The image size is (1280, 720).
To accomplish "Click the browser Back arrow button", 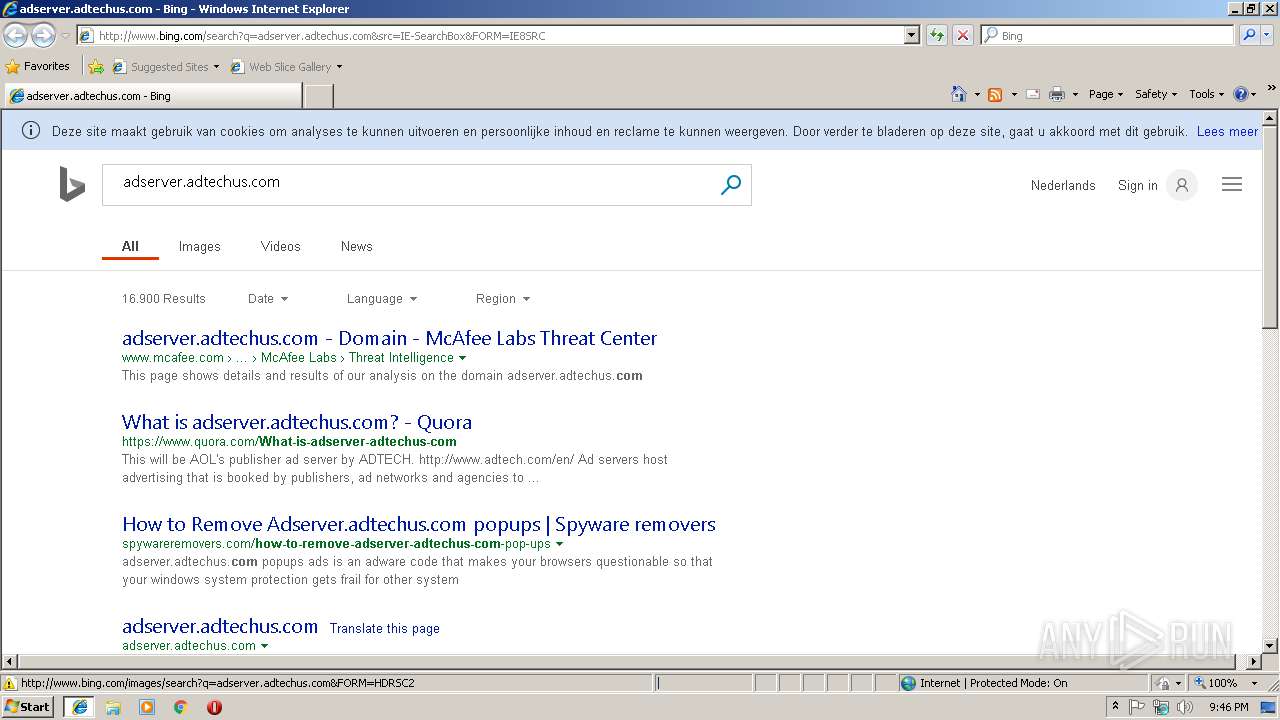I will point(16,36).
